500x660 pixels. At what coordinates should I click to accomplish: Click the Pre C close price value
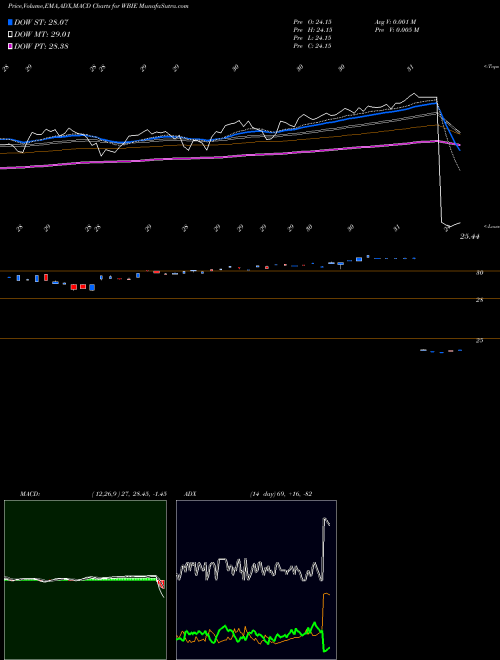[x=313, y=46]
